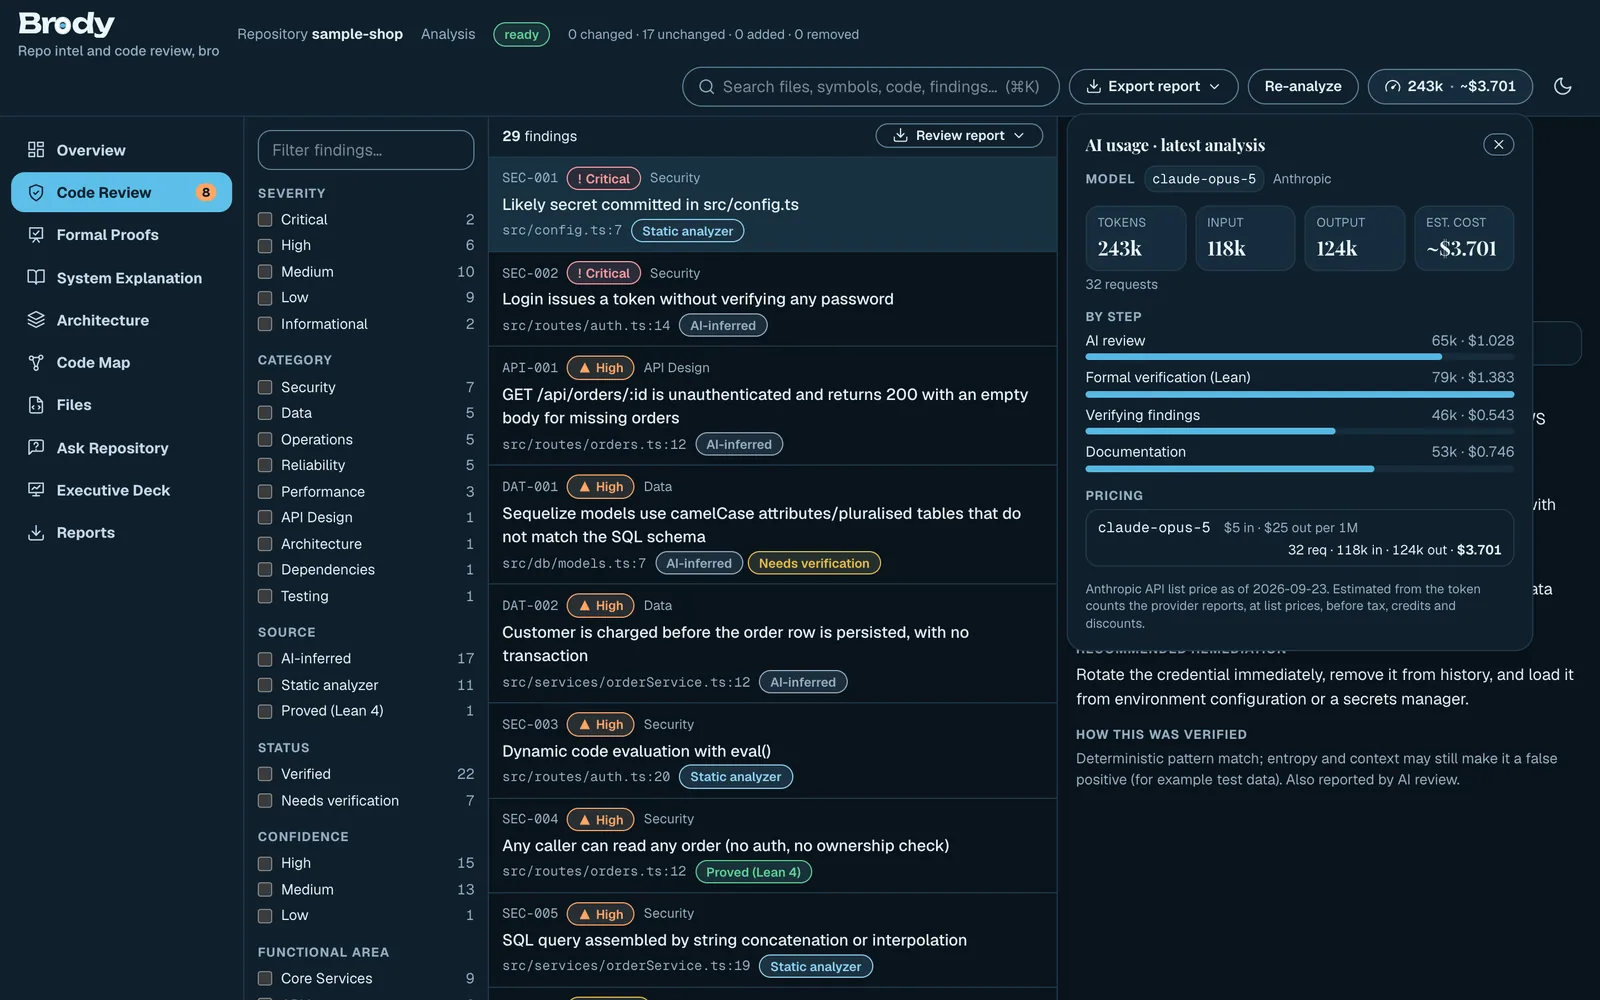Screen dimensions: 1600x1000
Task: Open the Ask Repository page
Action: (x=121, y=448)
